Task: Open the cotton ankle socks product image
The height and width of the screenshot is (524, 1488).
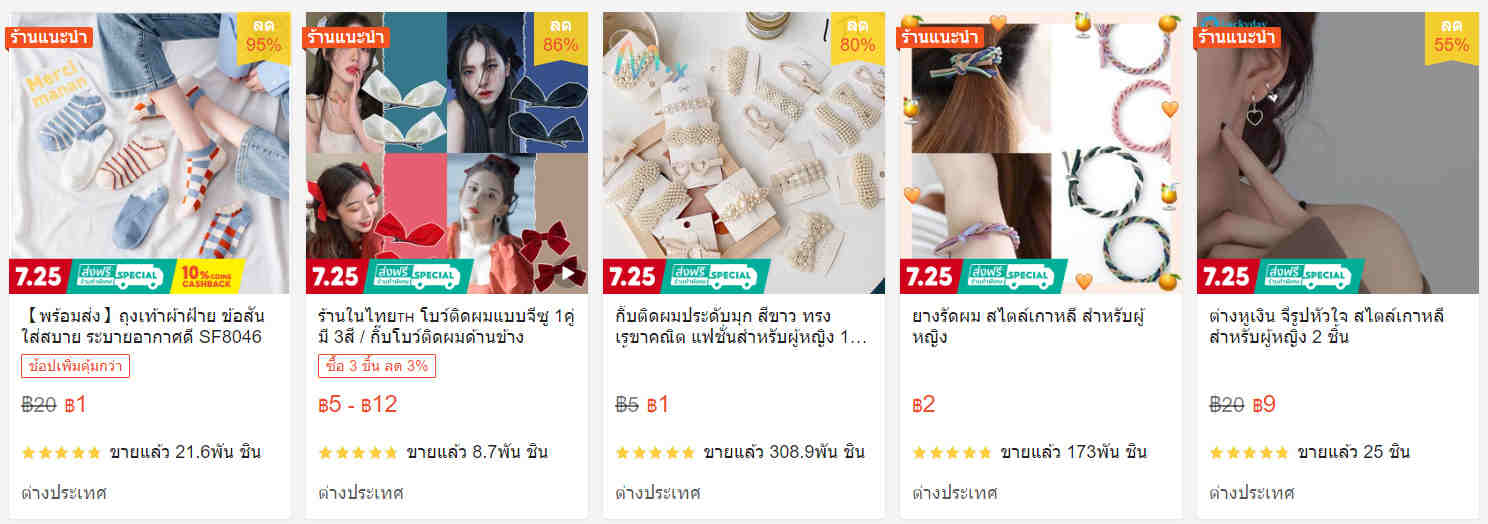Action: coord(150,153)
